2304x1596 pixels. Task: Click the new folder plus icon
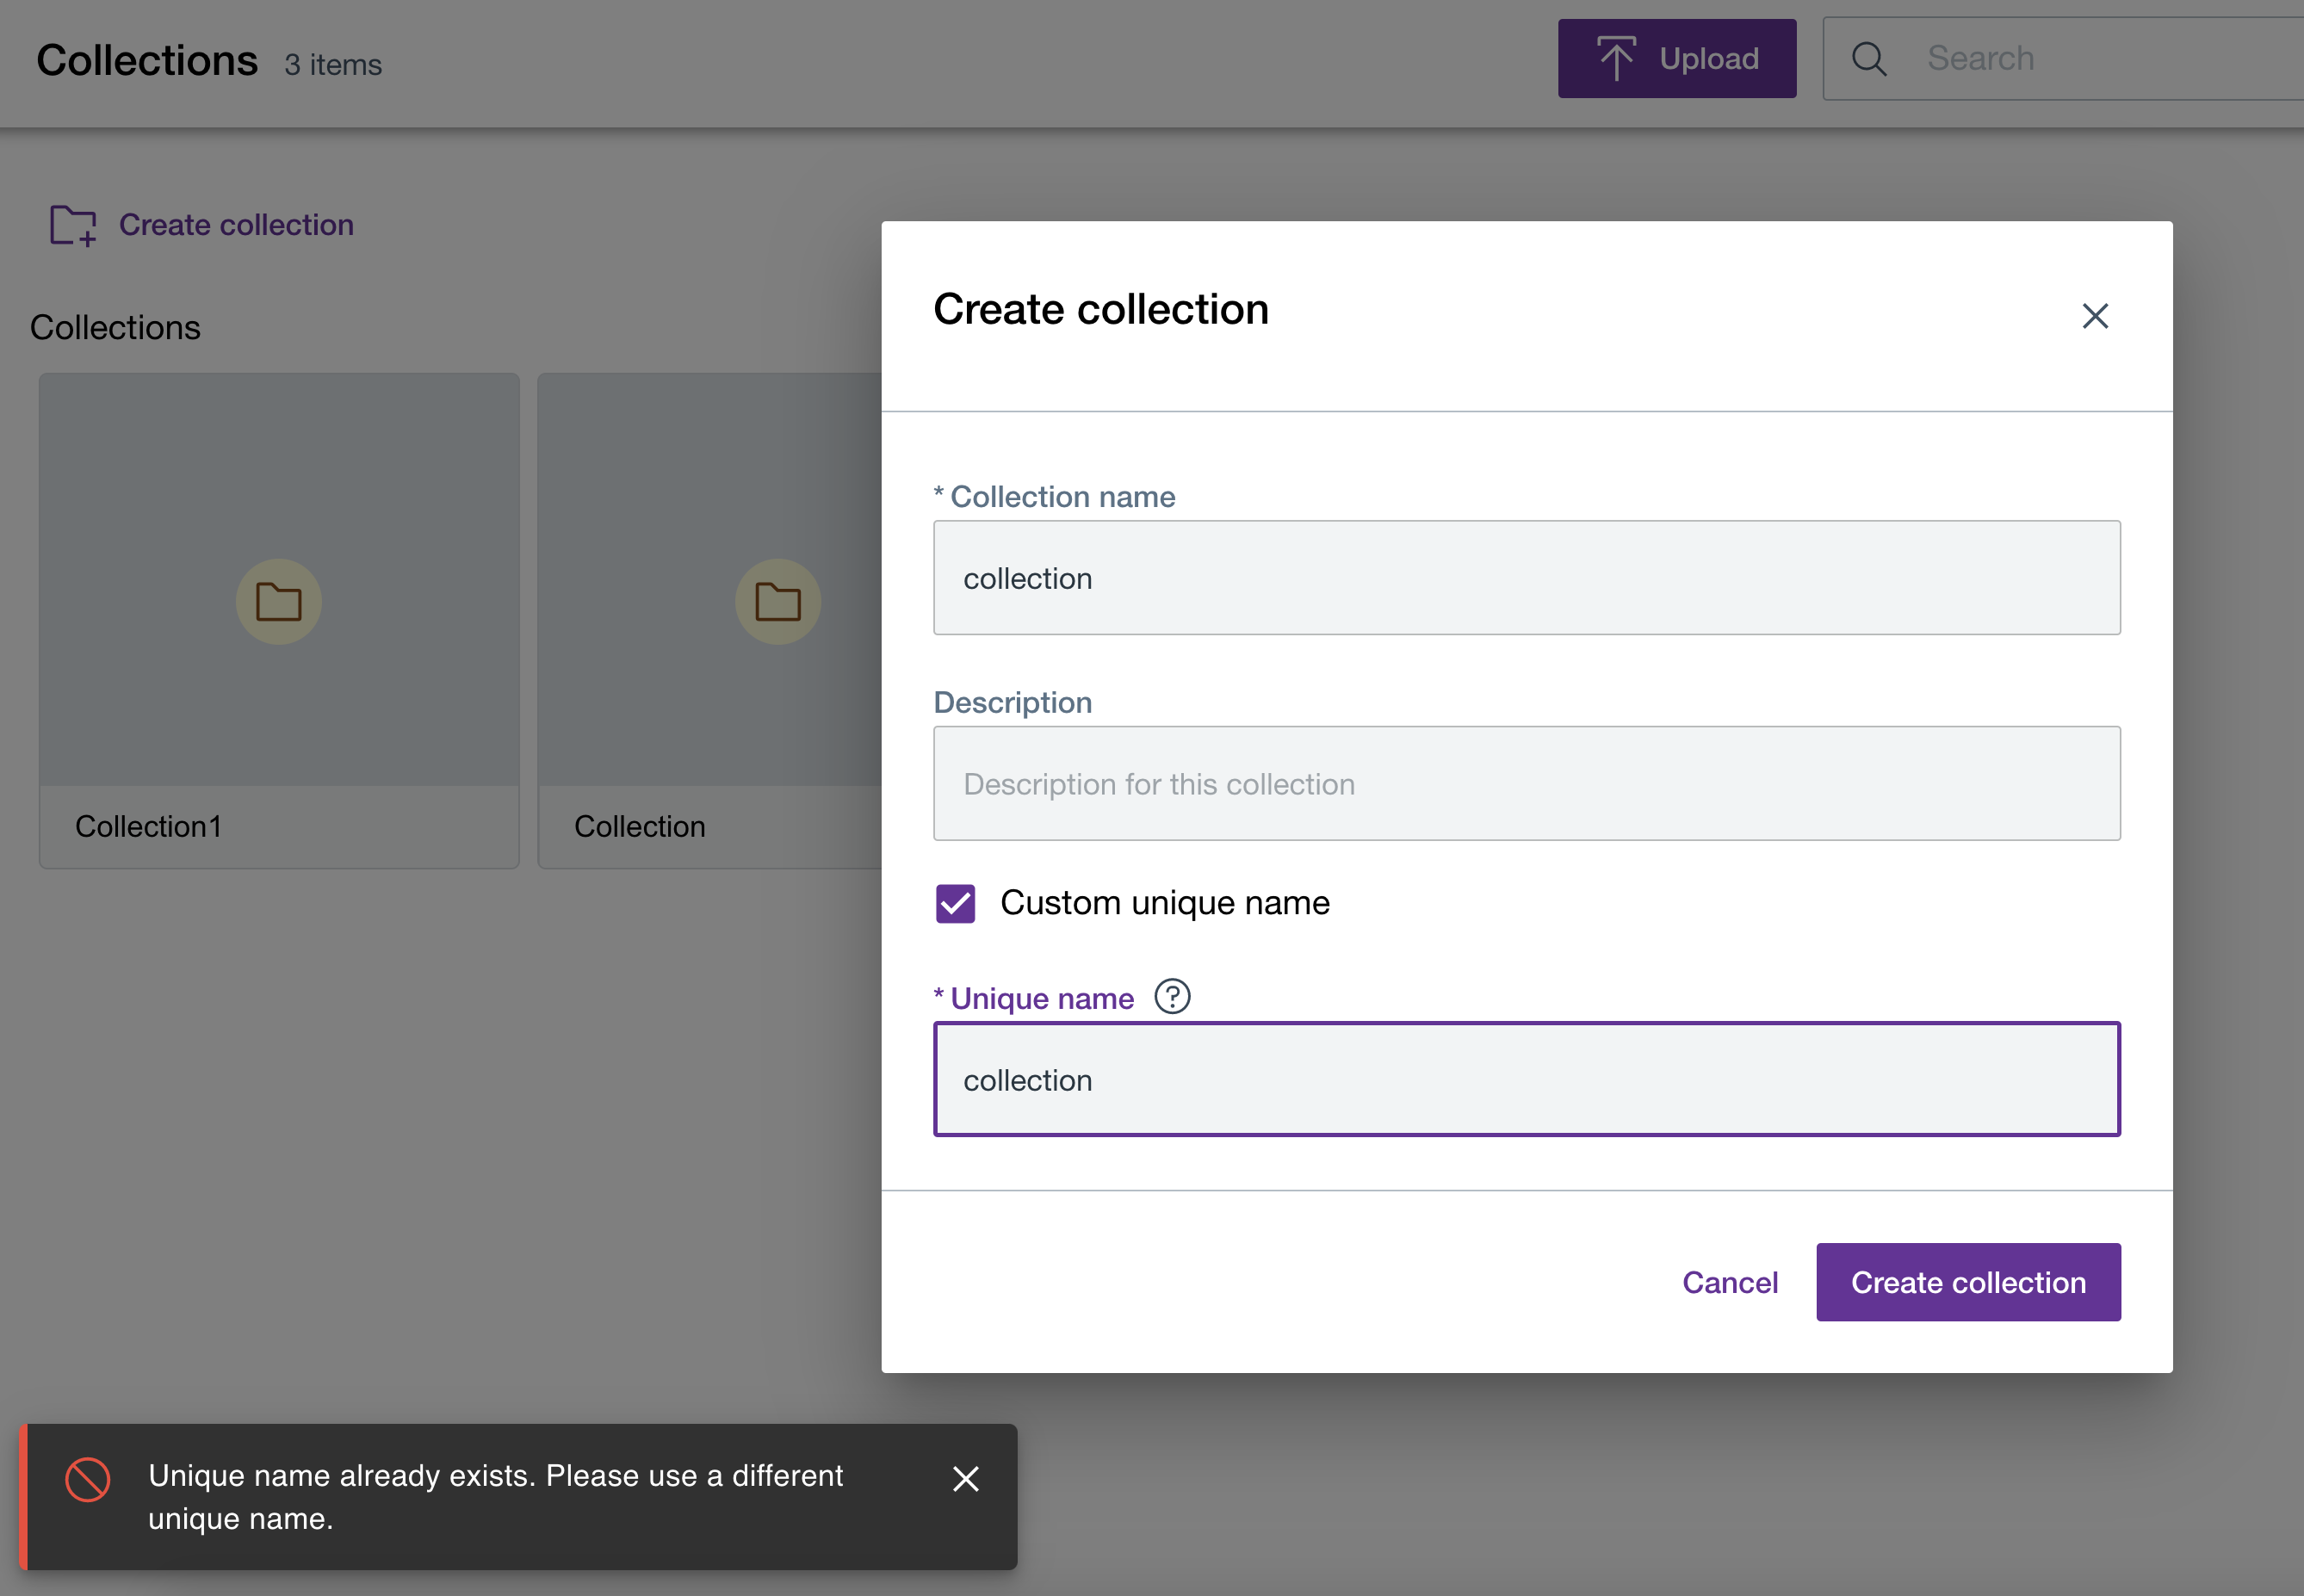point(73,225)
